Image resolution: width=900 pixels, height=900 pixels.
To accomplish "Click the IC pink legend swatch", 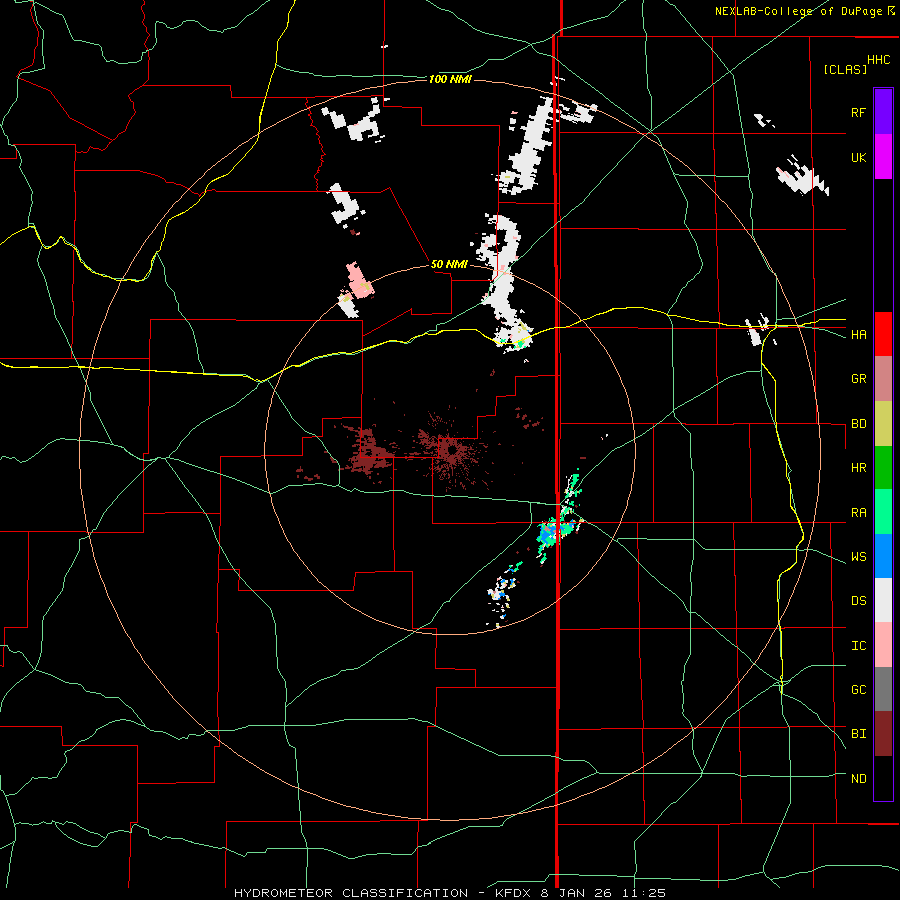I will pos(883,645).
